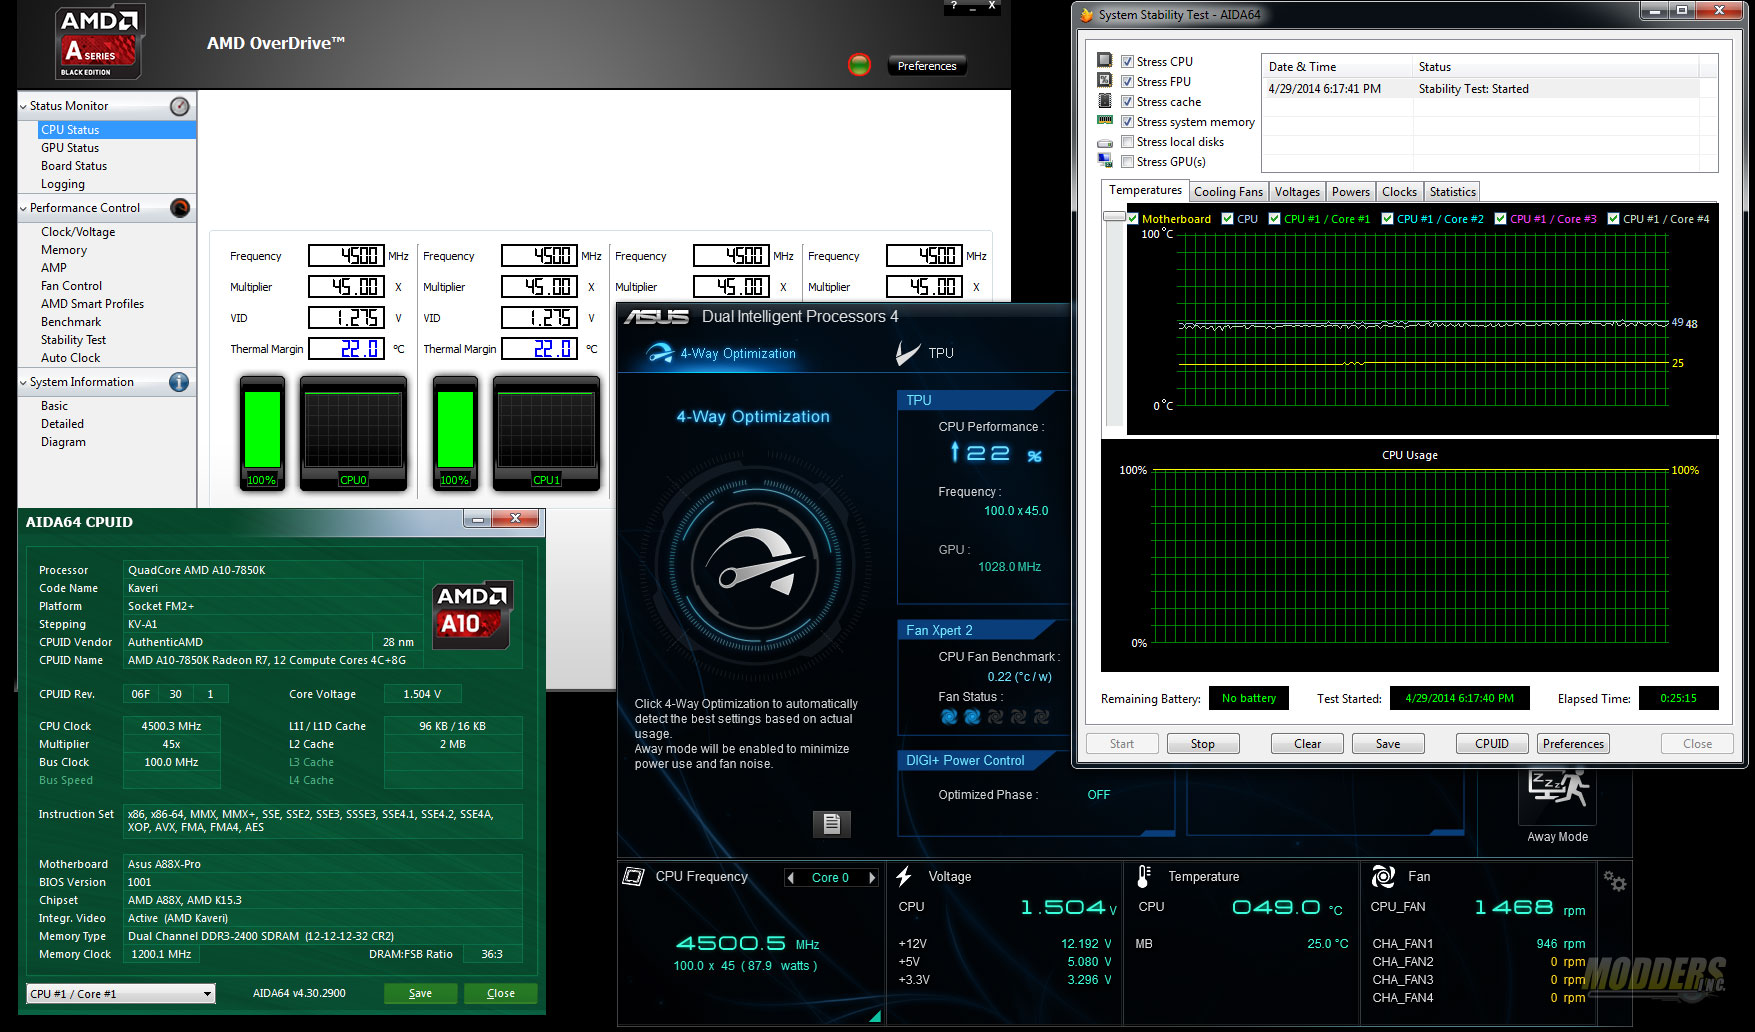Select Board Status in sidebar
Viewport: 1755px width, 1032px height.
point(74,166)
